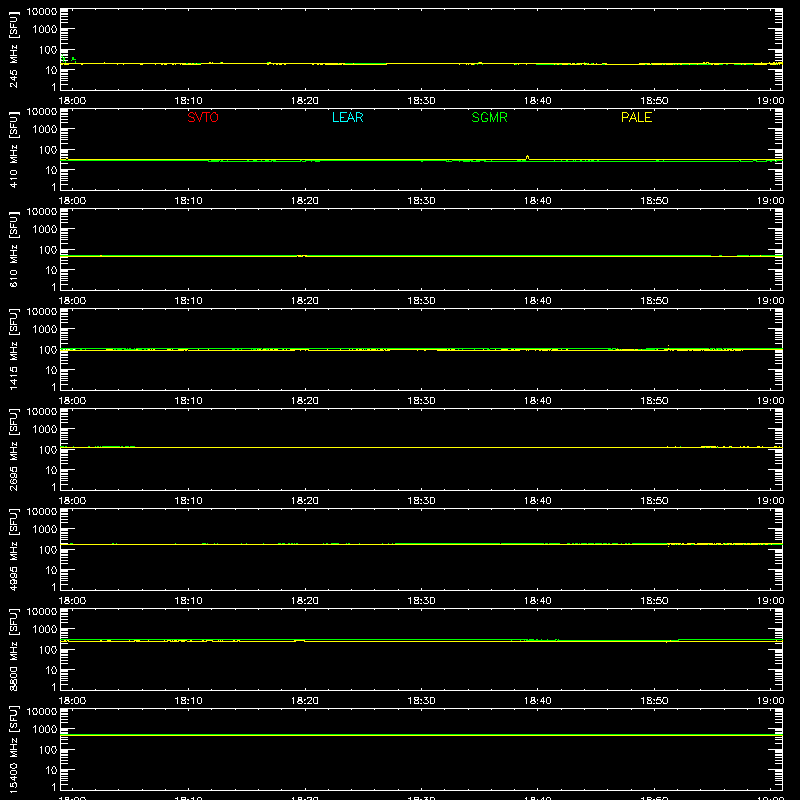This screenshot has width=800, height=800.
Task: Select the 8800 MHz [SFU] axis title
Action: click(x=13, y=649)
